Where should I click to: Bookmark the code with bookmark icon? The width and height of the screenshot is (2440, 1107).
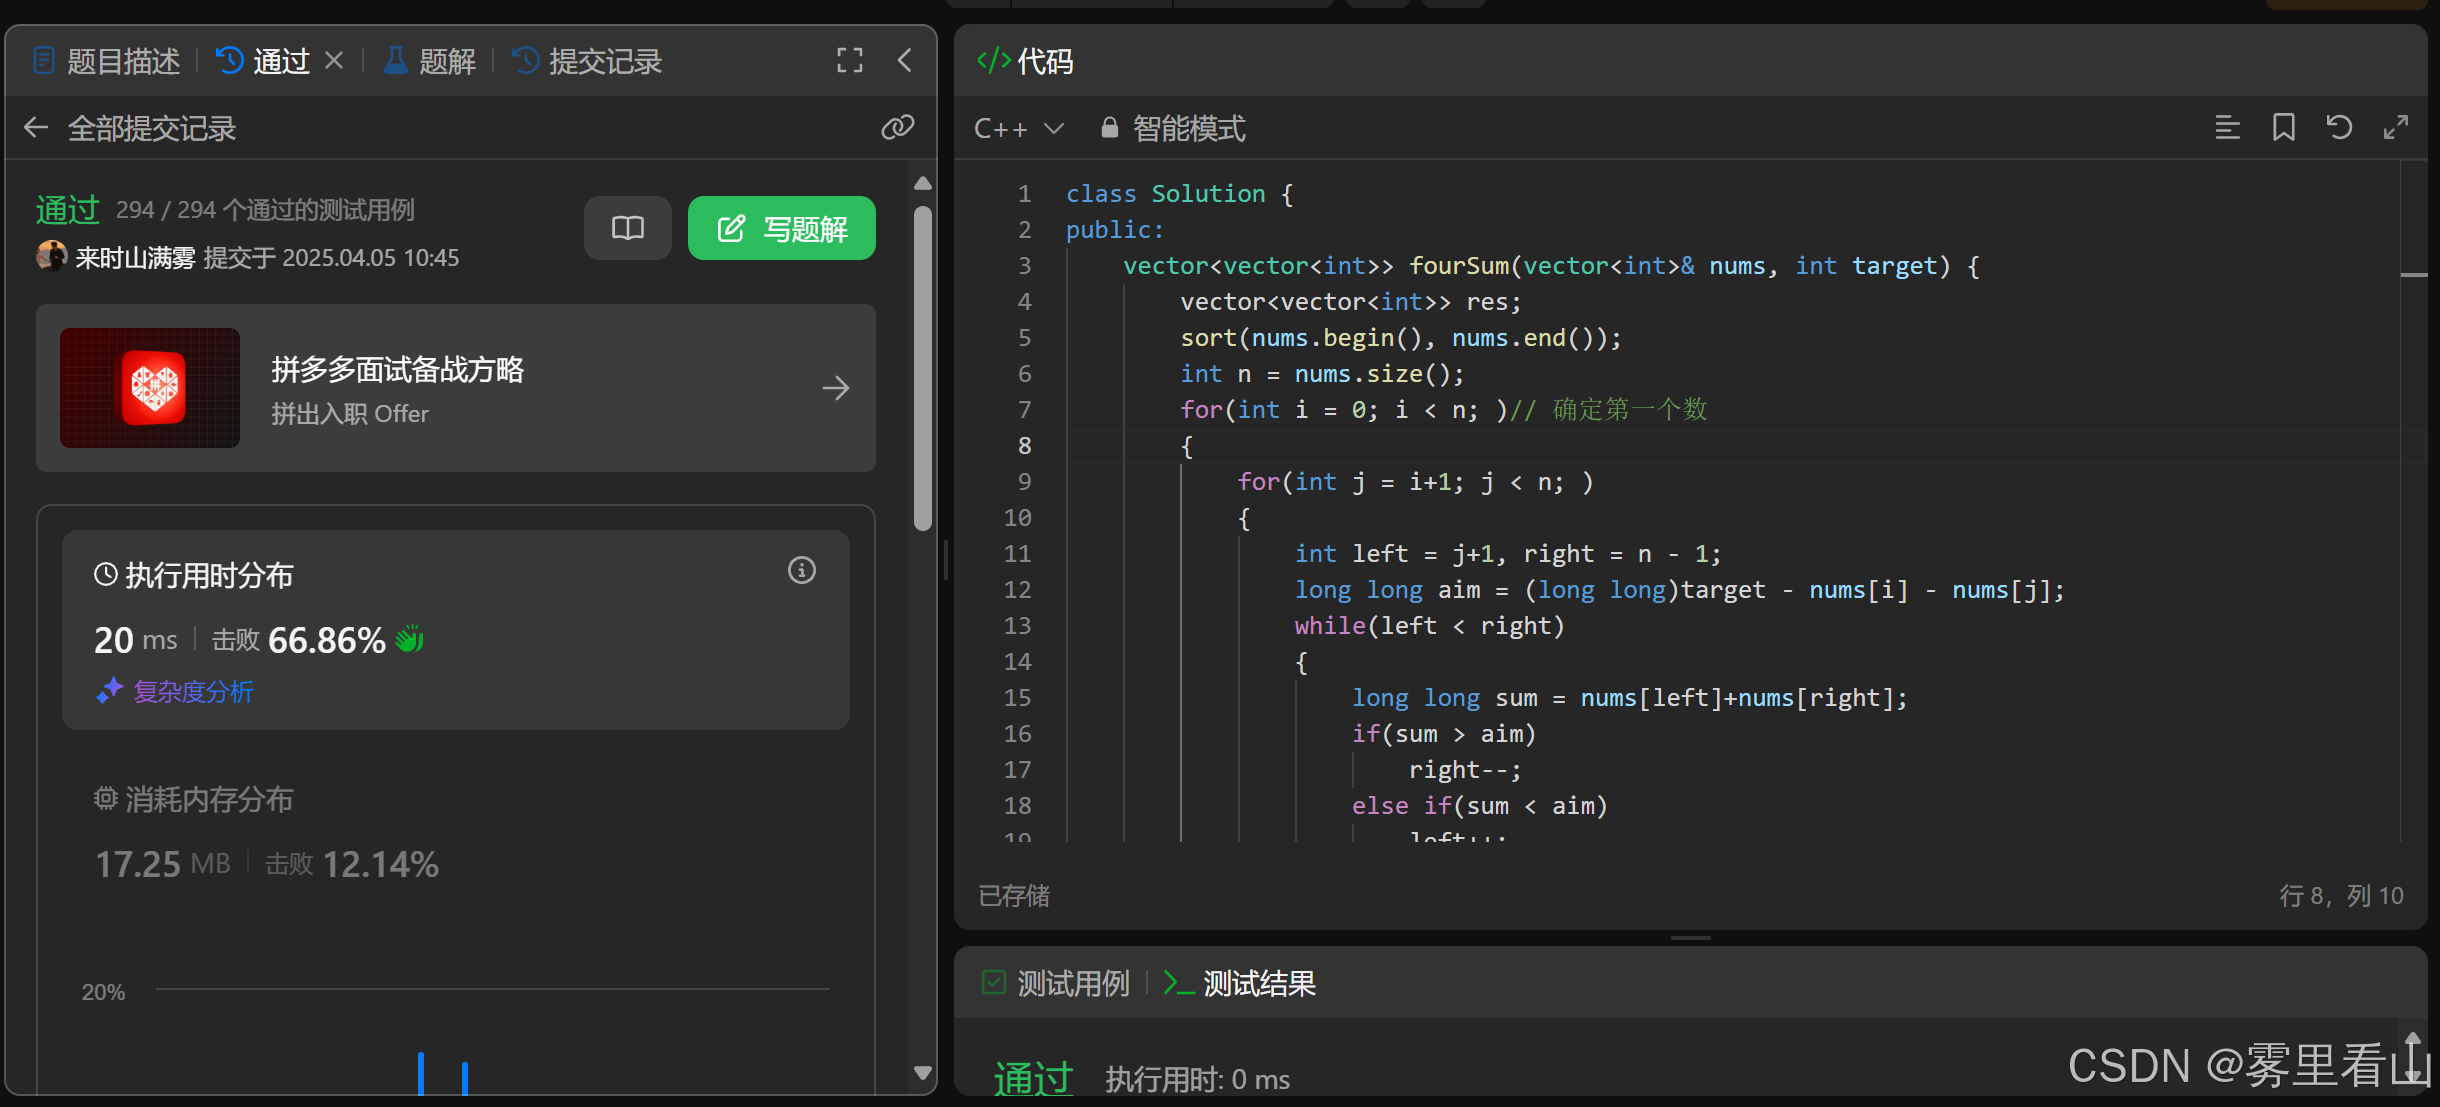pos(2283,128)
